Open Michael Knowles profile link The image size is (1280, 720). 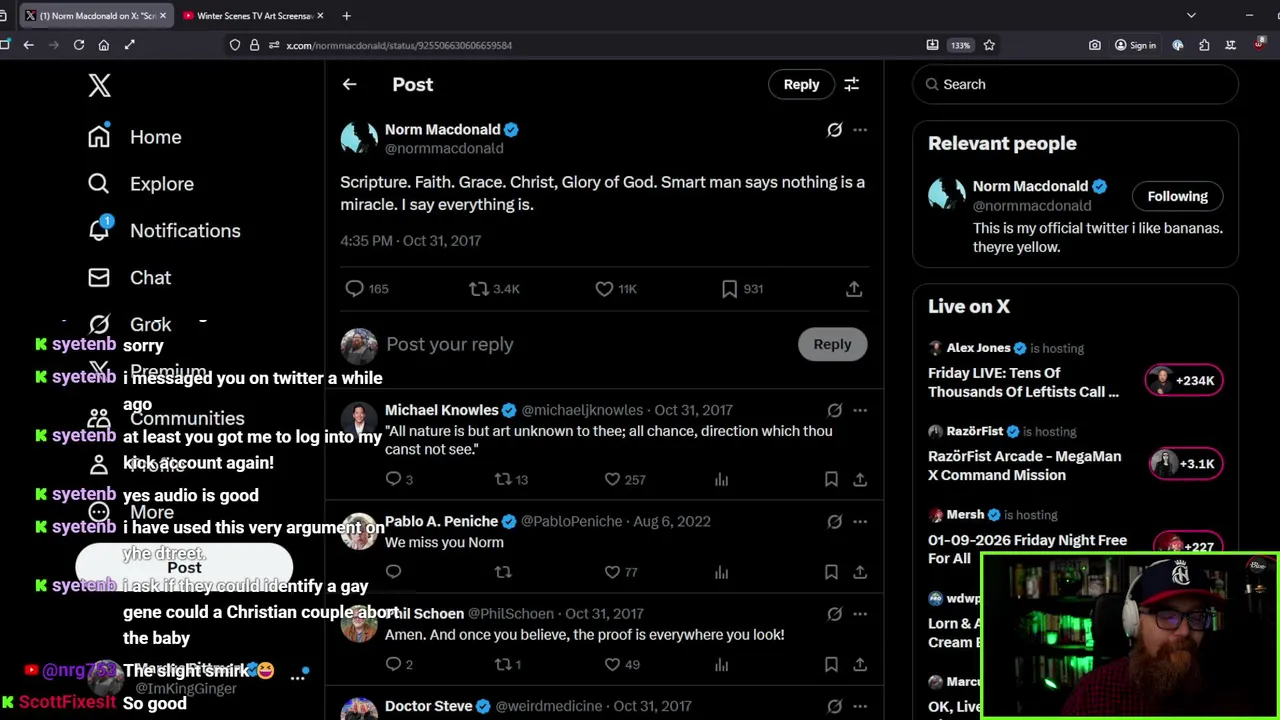click(x=441, y=410)
